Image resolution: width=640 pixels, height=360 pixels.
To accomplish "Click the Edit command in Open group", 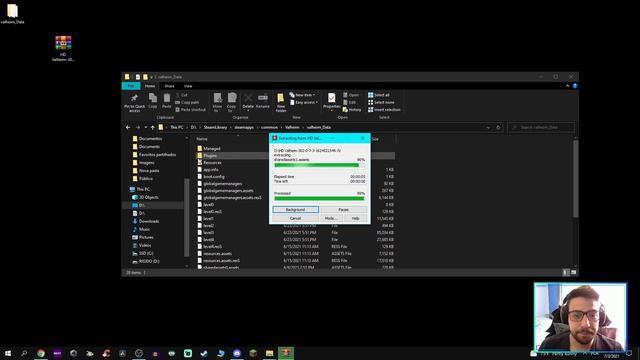I will [349, 102].
